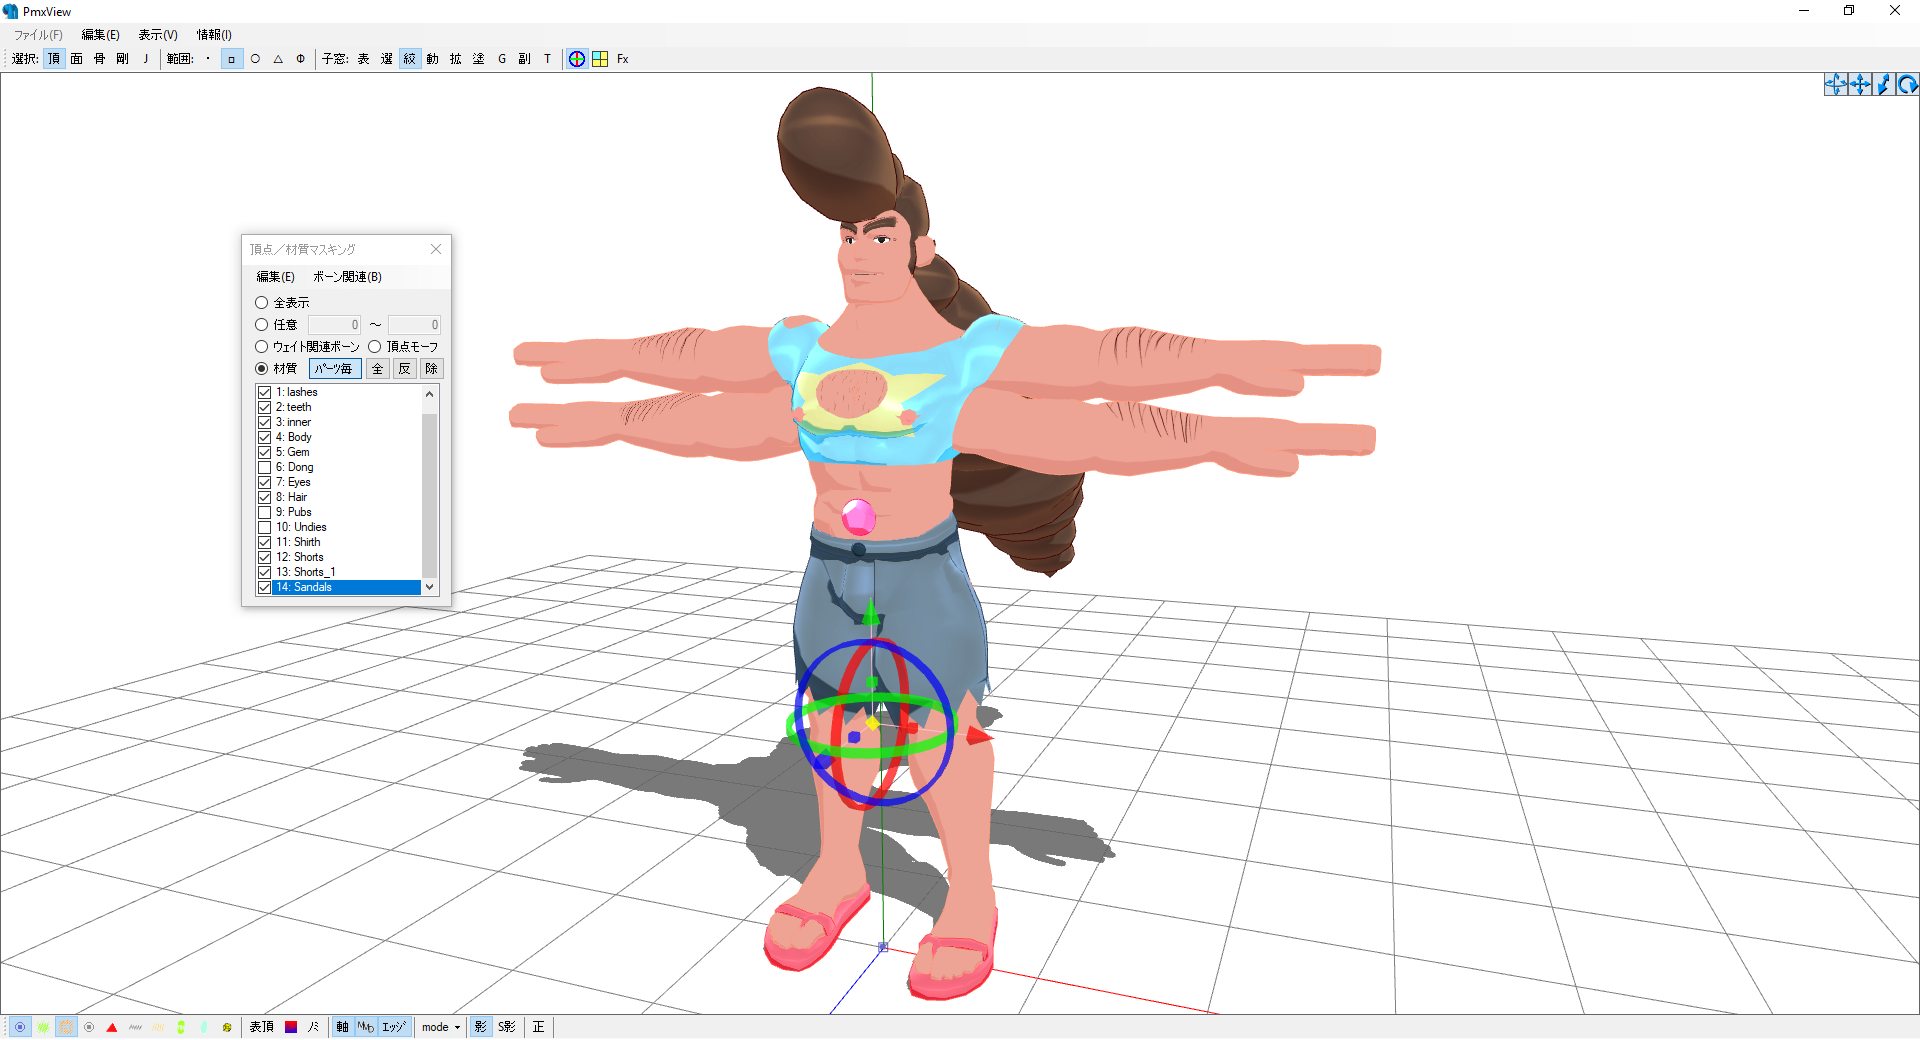Select the ウェイト関連ボーン radio button

[x=307, y=347]
